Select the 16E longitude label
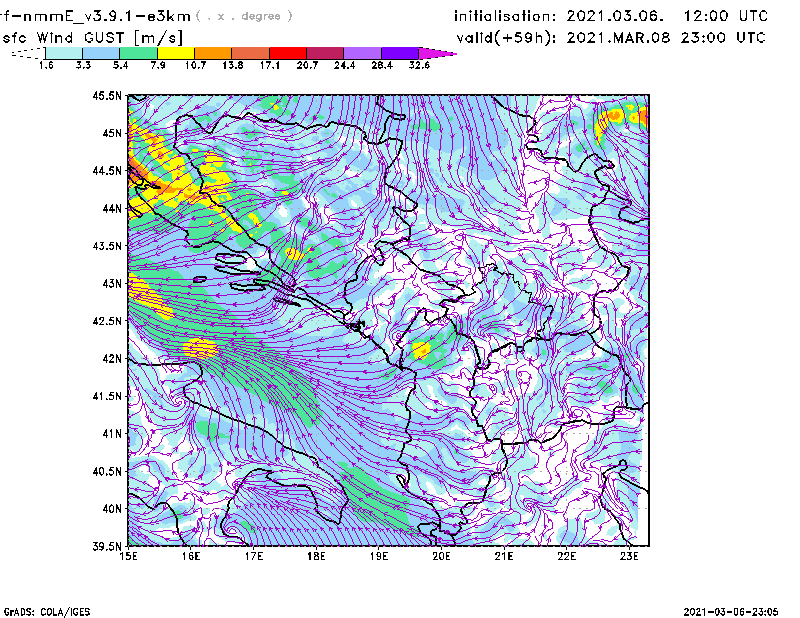The height and width of the screenshot is (618, 800). tap(191, 556)
